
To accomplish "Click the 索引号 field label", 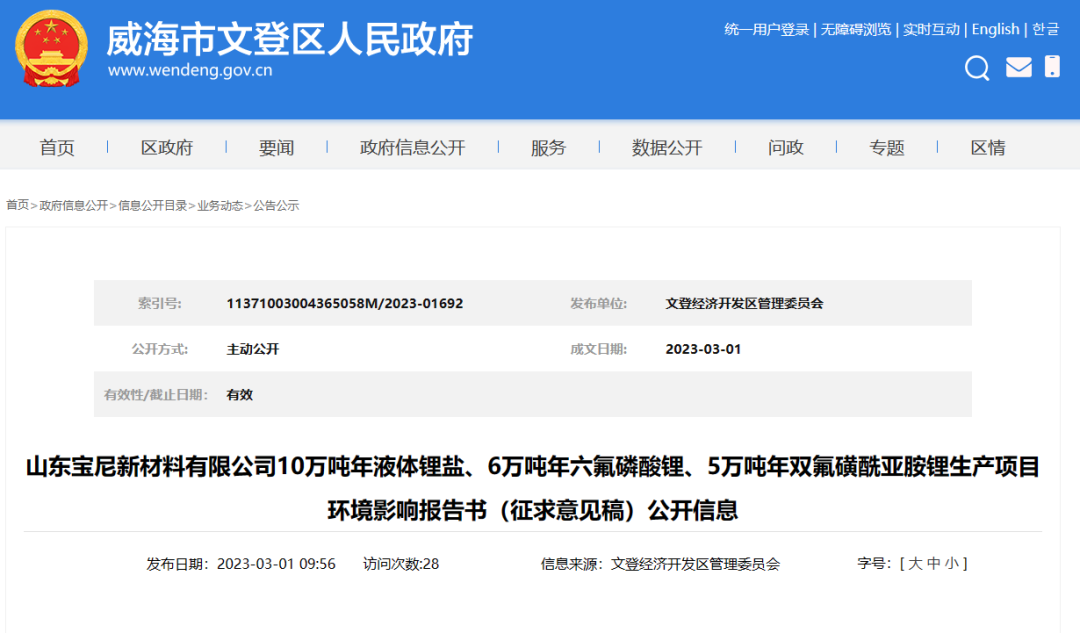I will [x=159, y=303].
